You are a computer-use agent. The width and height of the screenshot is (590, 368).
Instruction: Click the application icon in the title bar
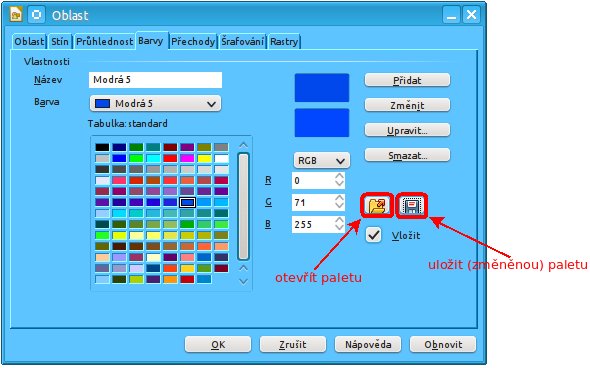coord(16,15)
